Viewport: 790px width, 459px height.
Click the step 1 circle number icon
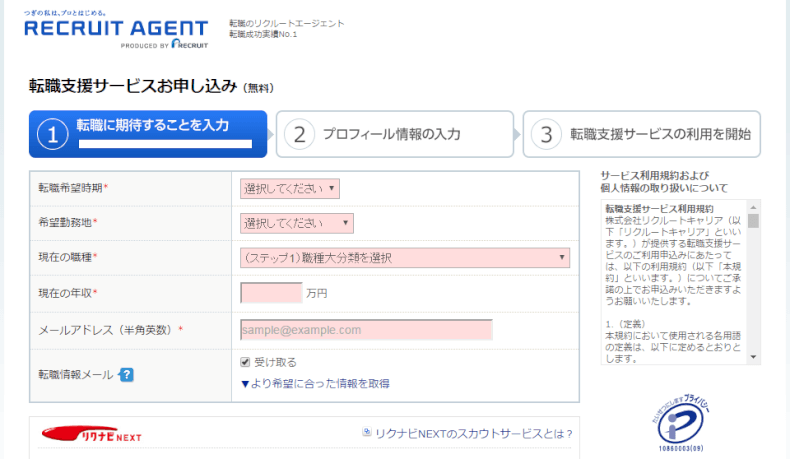[x=52, y=134]
